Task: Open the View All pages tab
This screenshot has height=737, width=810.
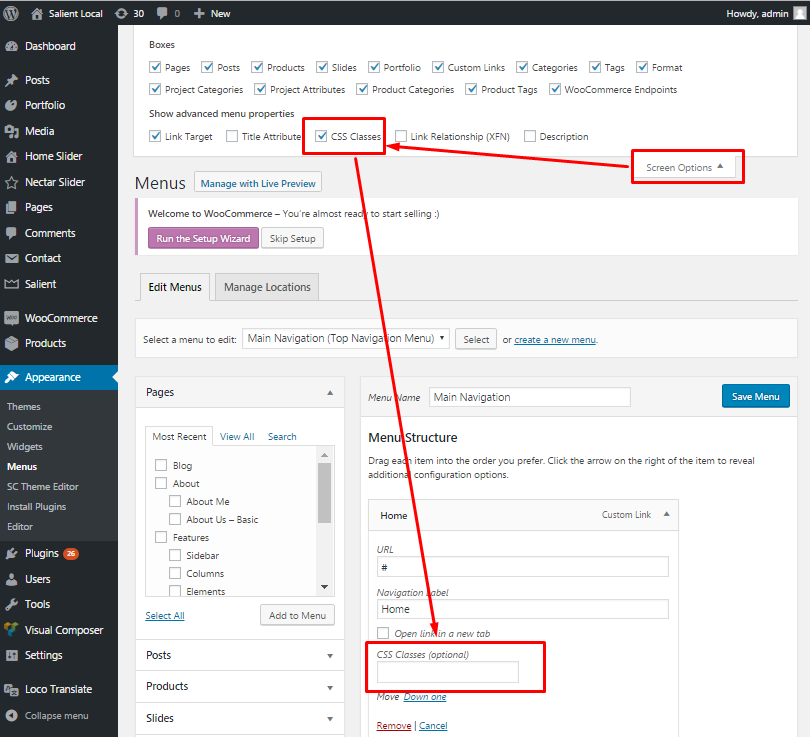Action: pos(237,437)
